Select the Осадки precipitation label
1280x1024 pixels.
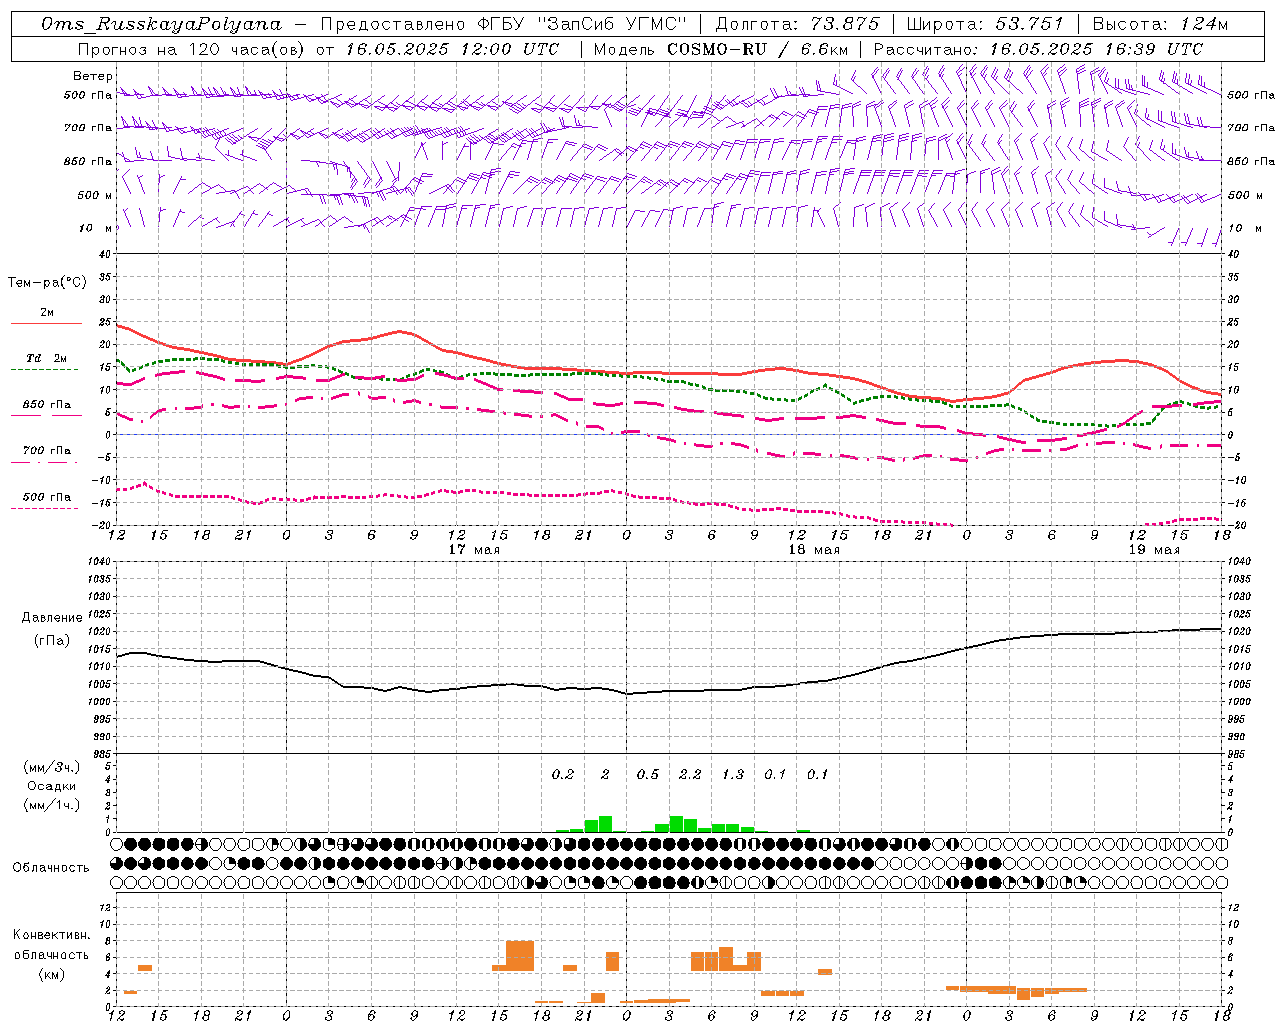pyautogui.click(x=52, y=786)
